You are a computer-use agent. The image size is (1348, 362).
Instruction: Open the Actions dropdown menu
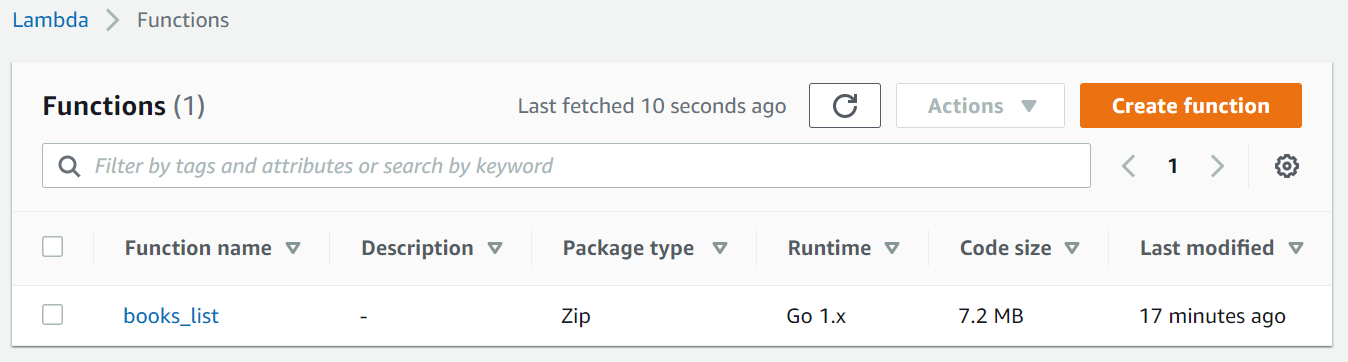pyautogui.click(x=980, y=106)
